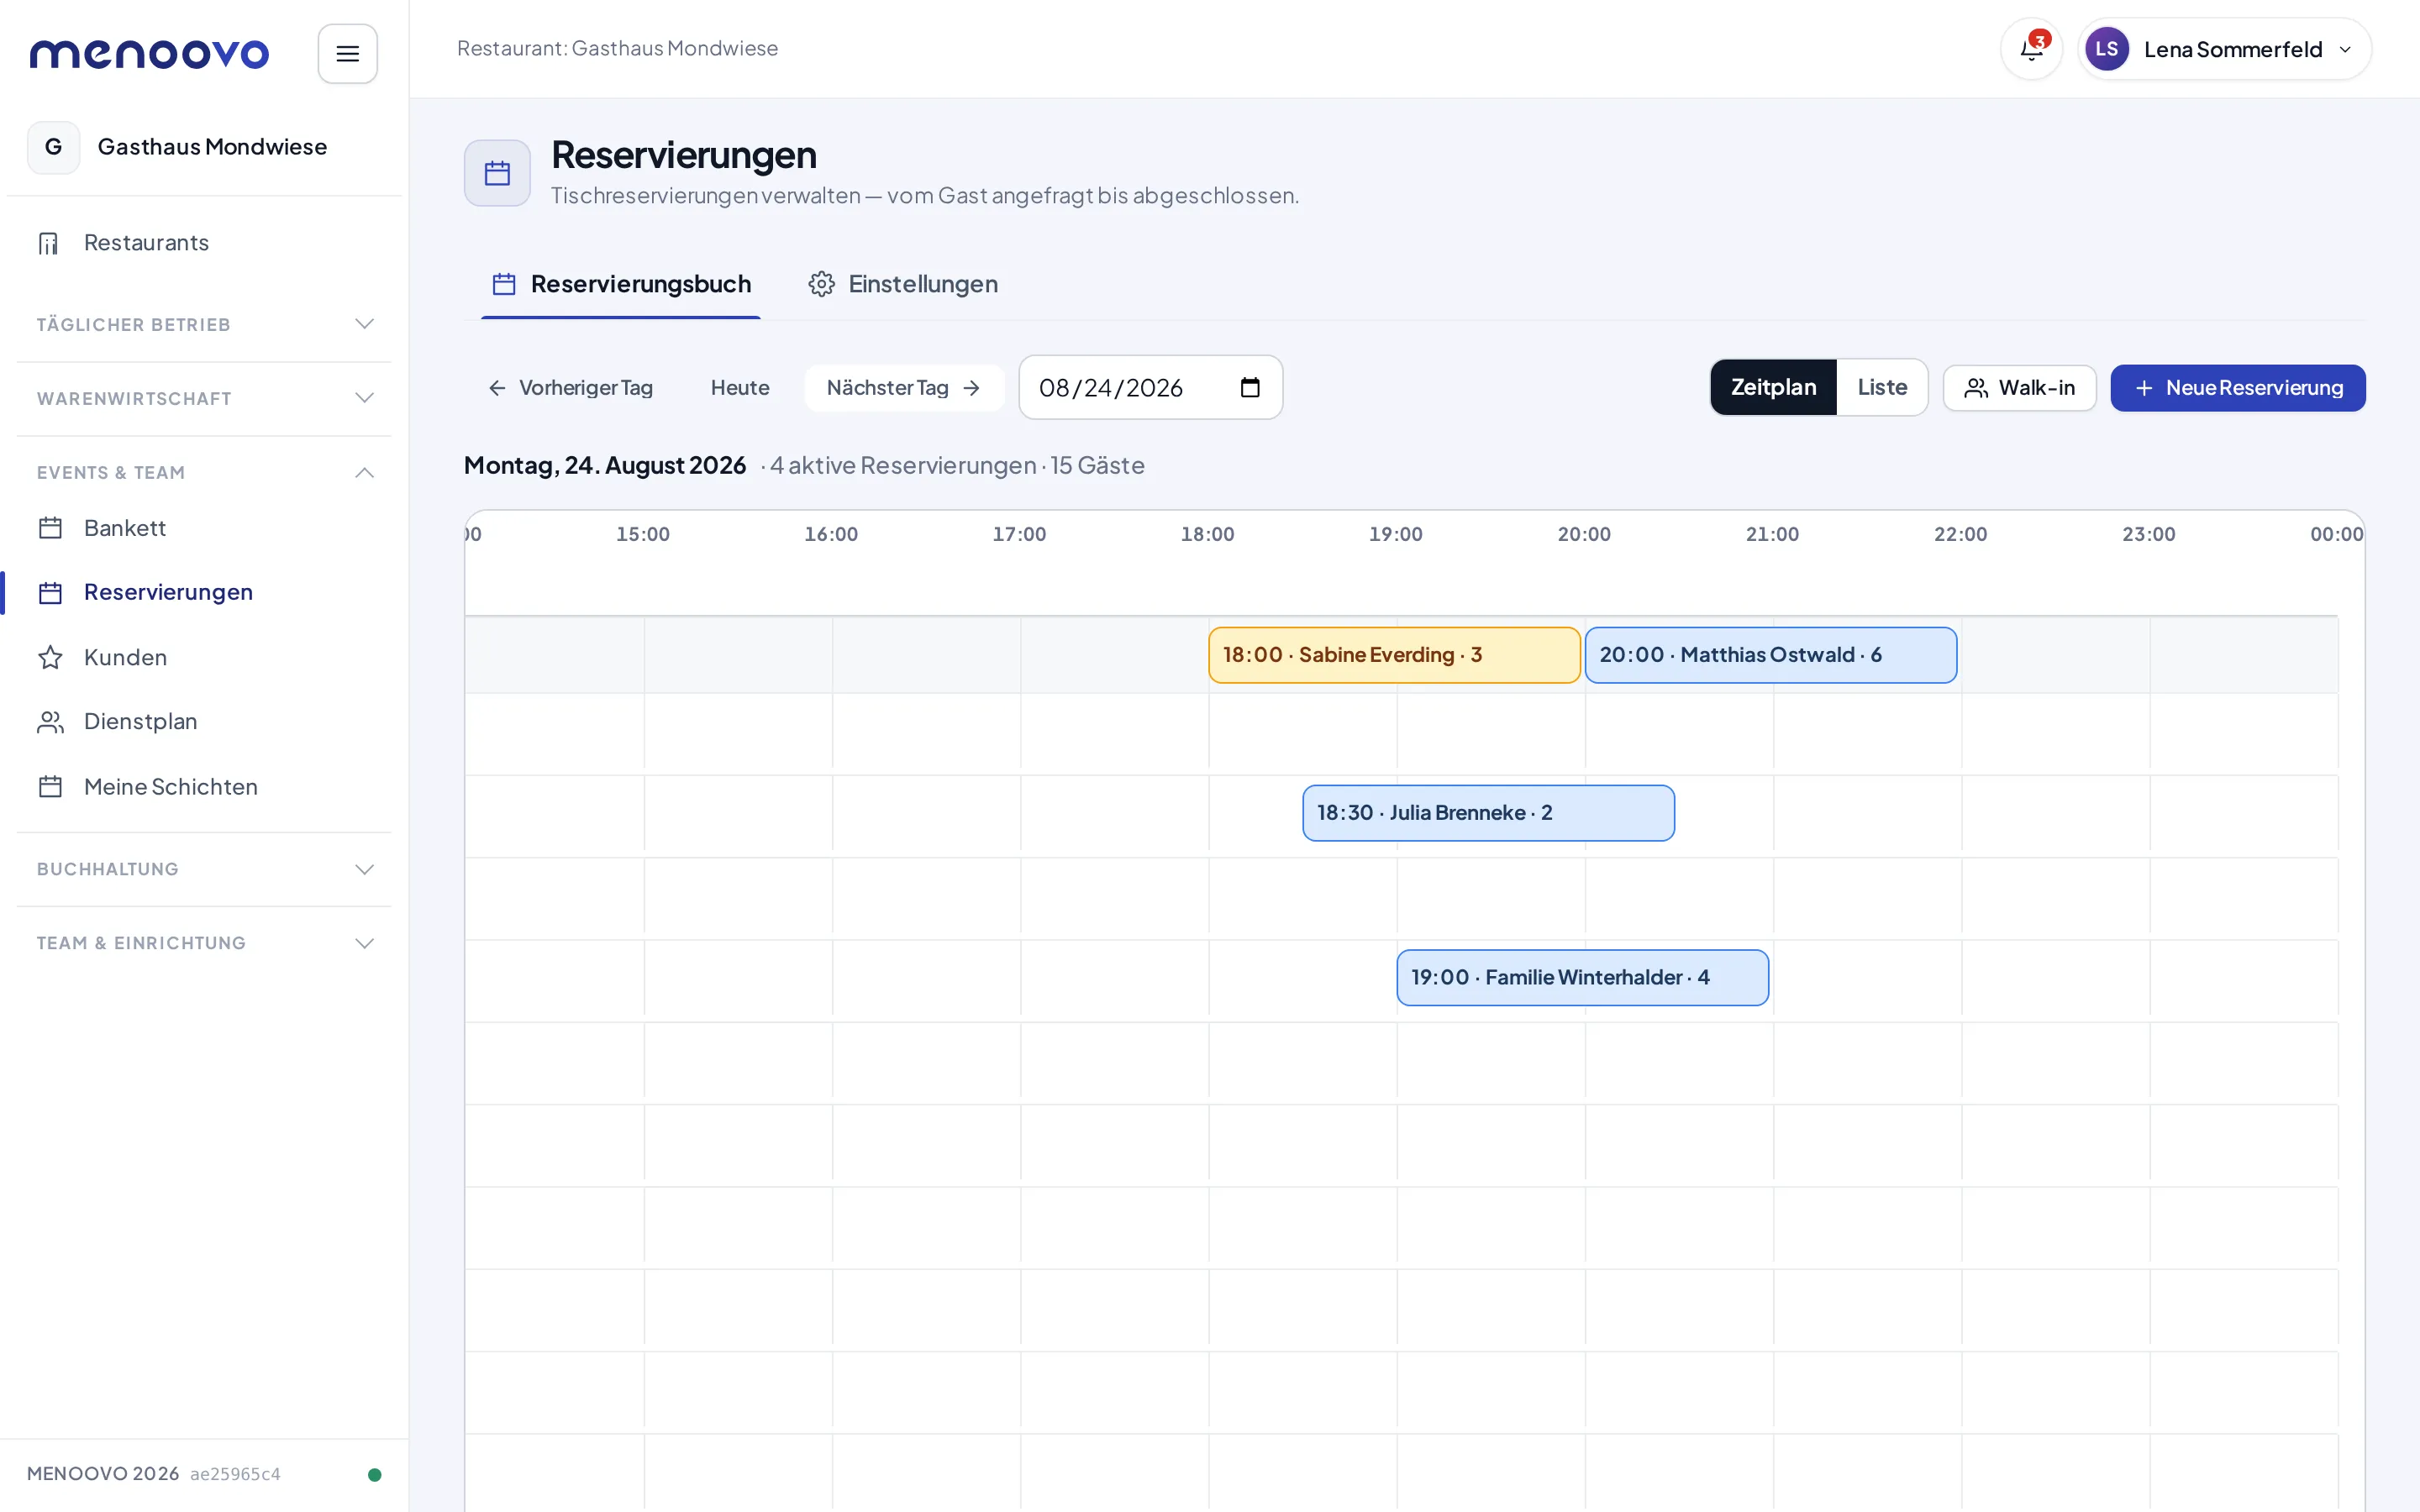The height and width of the screenshot is (1512, 2420).
Task: Open the date picker calendar icon
Action: pos(1250,388)
